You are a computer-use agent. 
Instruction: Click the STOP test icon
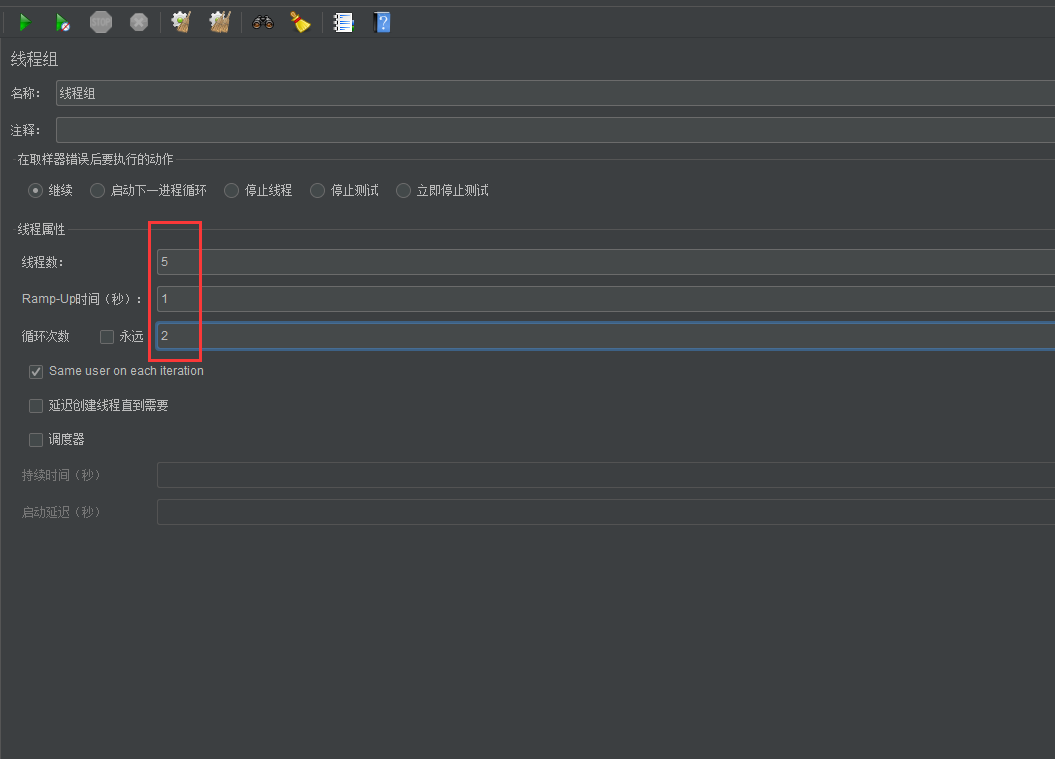coord(101,22)
